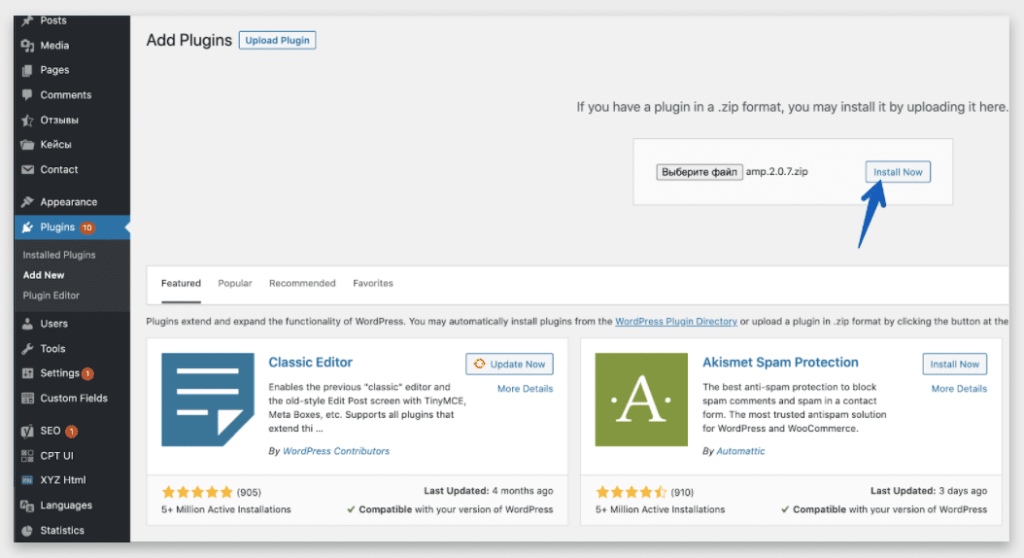Click the Statistics chart icon
The height and width of the screenshot is (558, 1024).
(27, 530)
